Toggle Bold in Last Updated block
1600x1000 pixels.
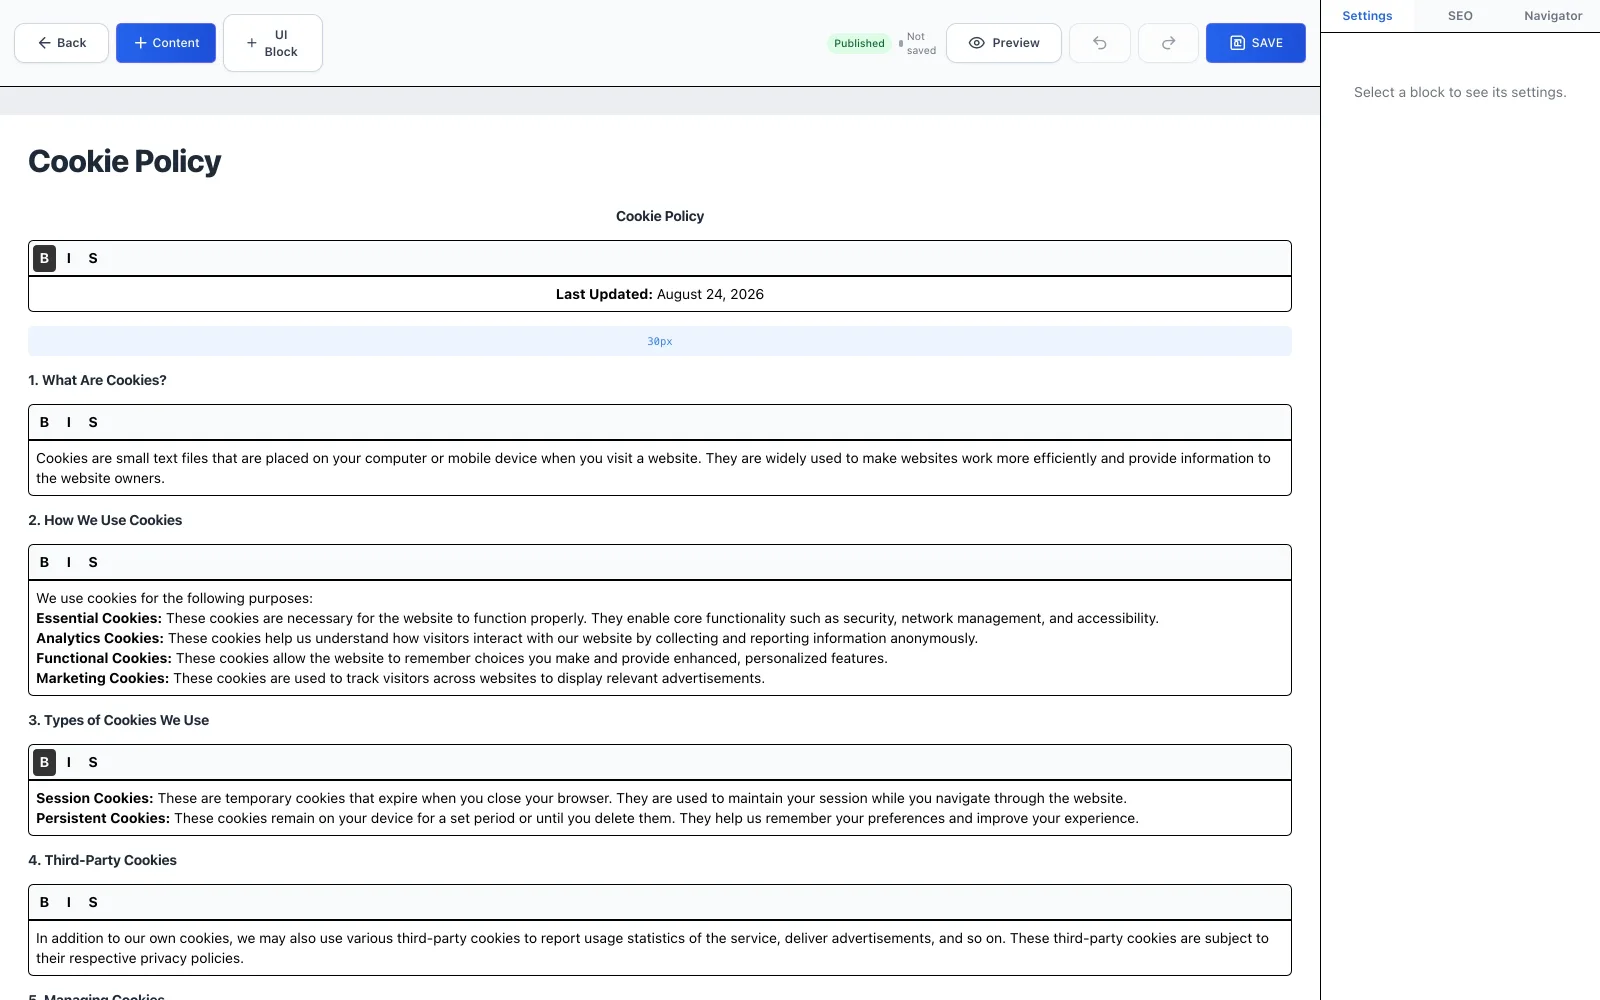[x=44, y=258]
